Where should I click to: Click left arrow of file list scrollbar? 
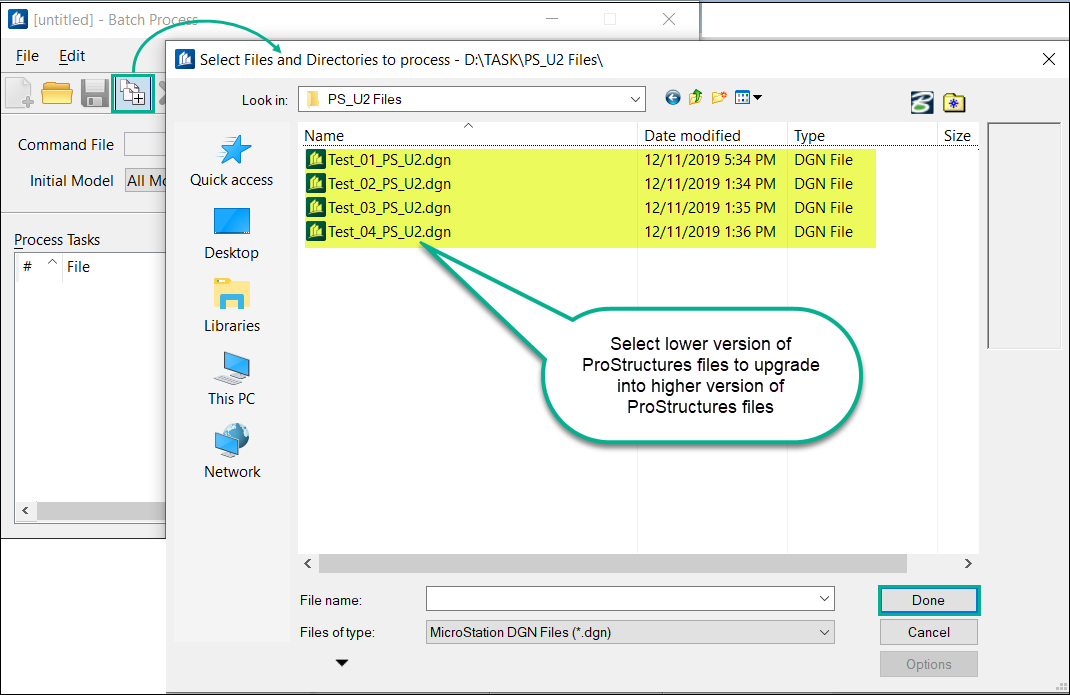point(308,563)
